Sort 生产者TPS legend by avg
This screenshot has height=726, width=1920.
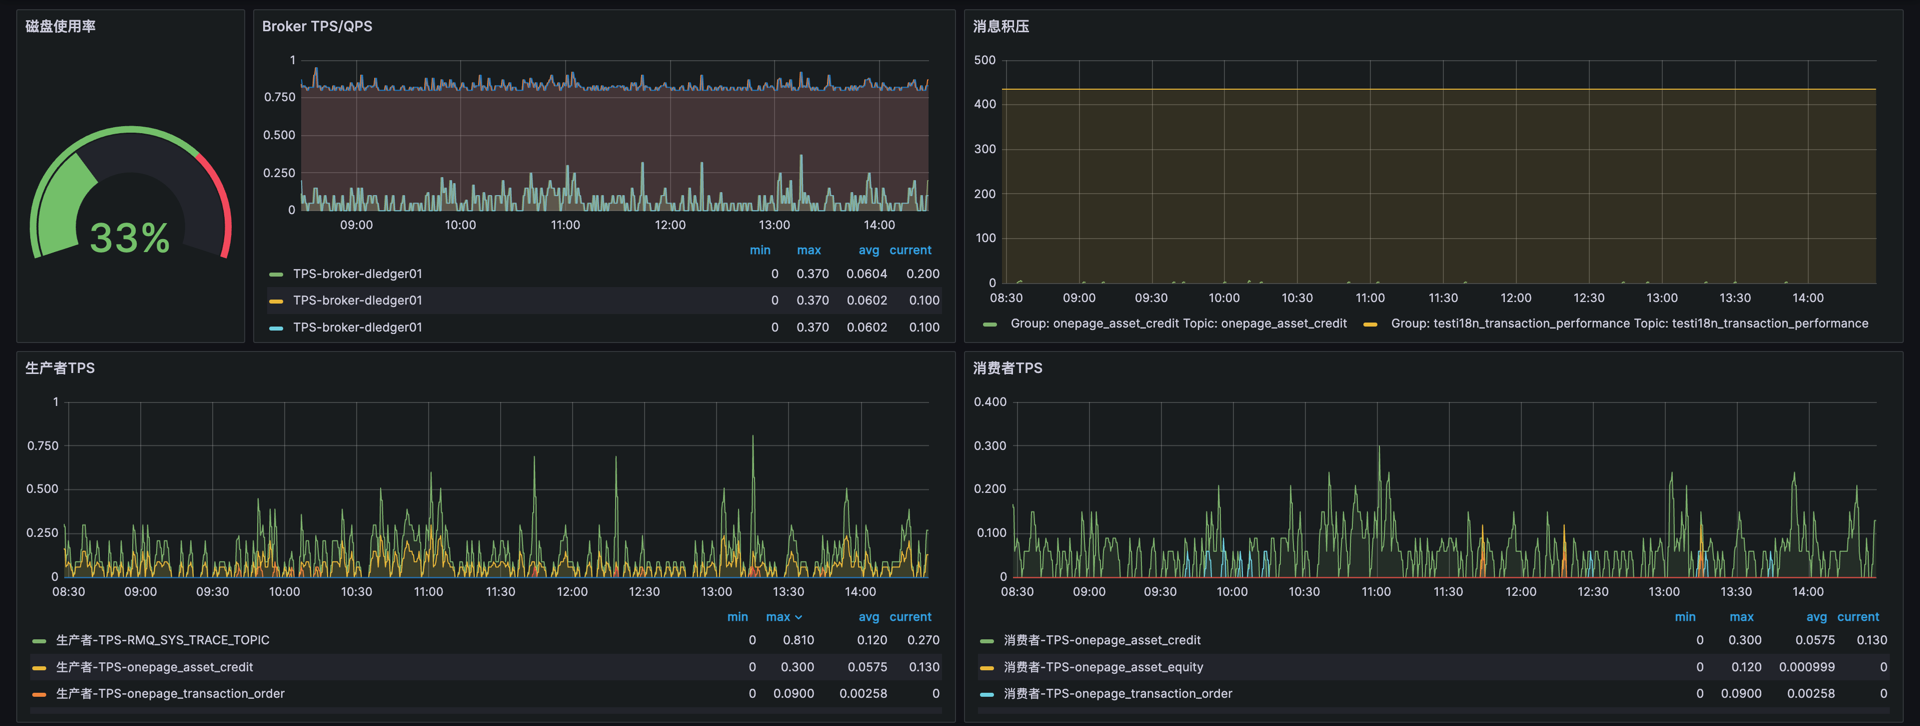[869, 617]
